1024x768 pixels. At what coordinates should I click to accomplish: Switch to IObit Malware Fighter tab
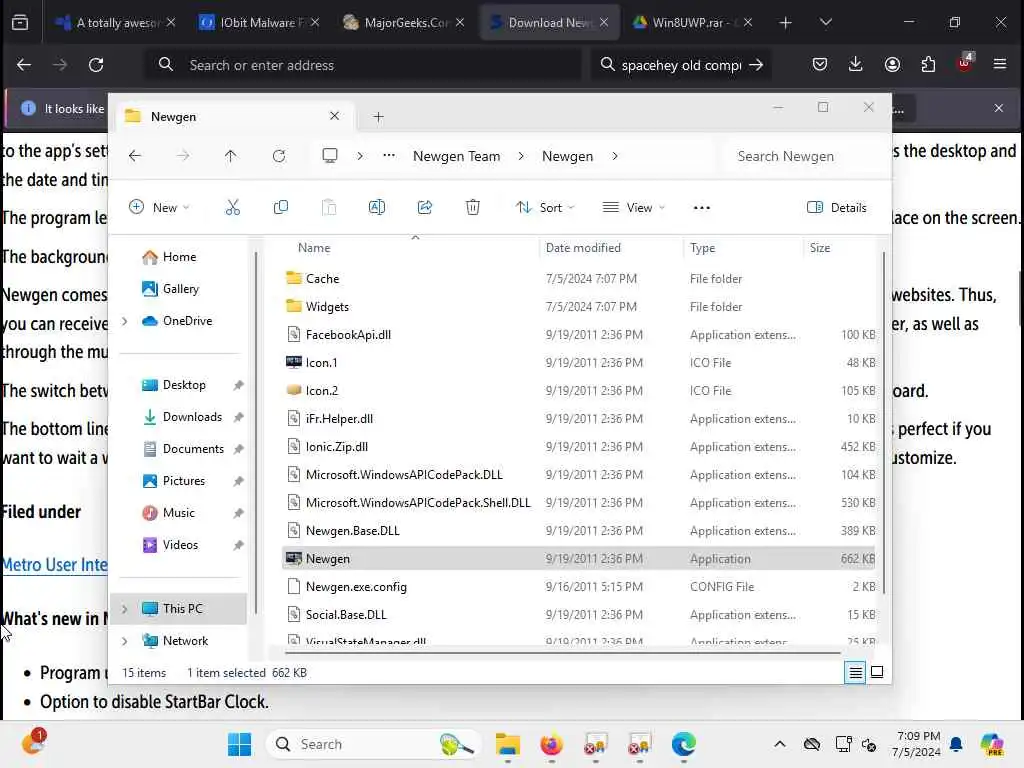(259, 23)
